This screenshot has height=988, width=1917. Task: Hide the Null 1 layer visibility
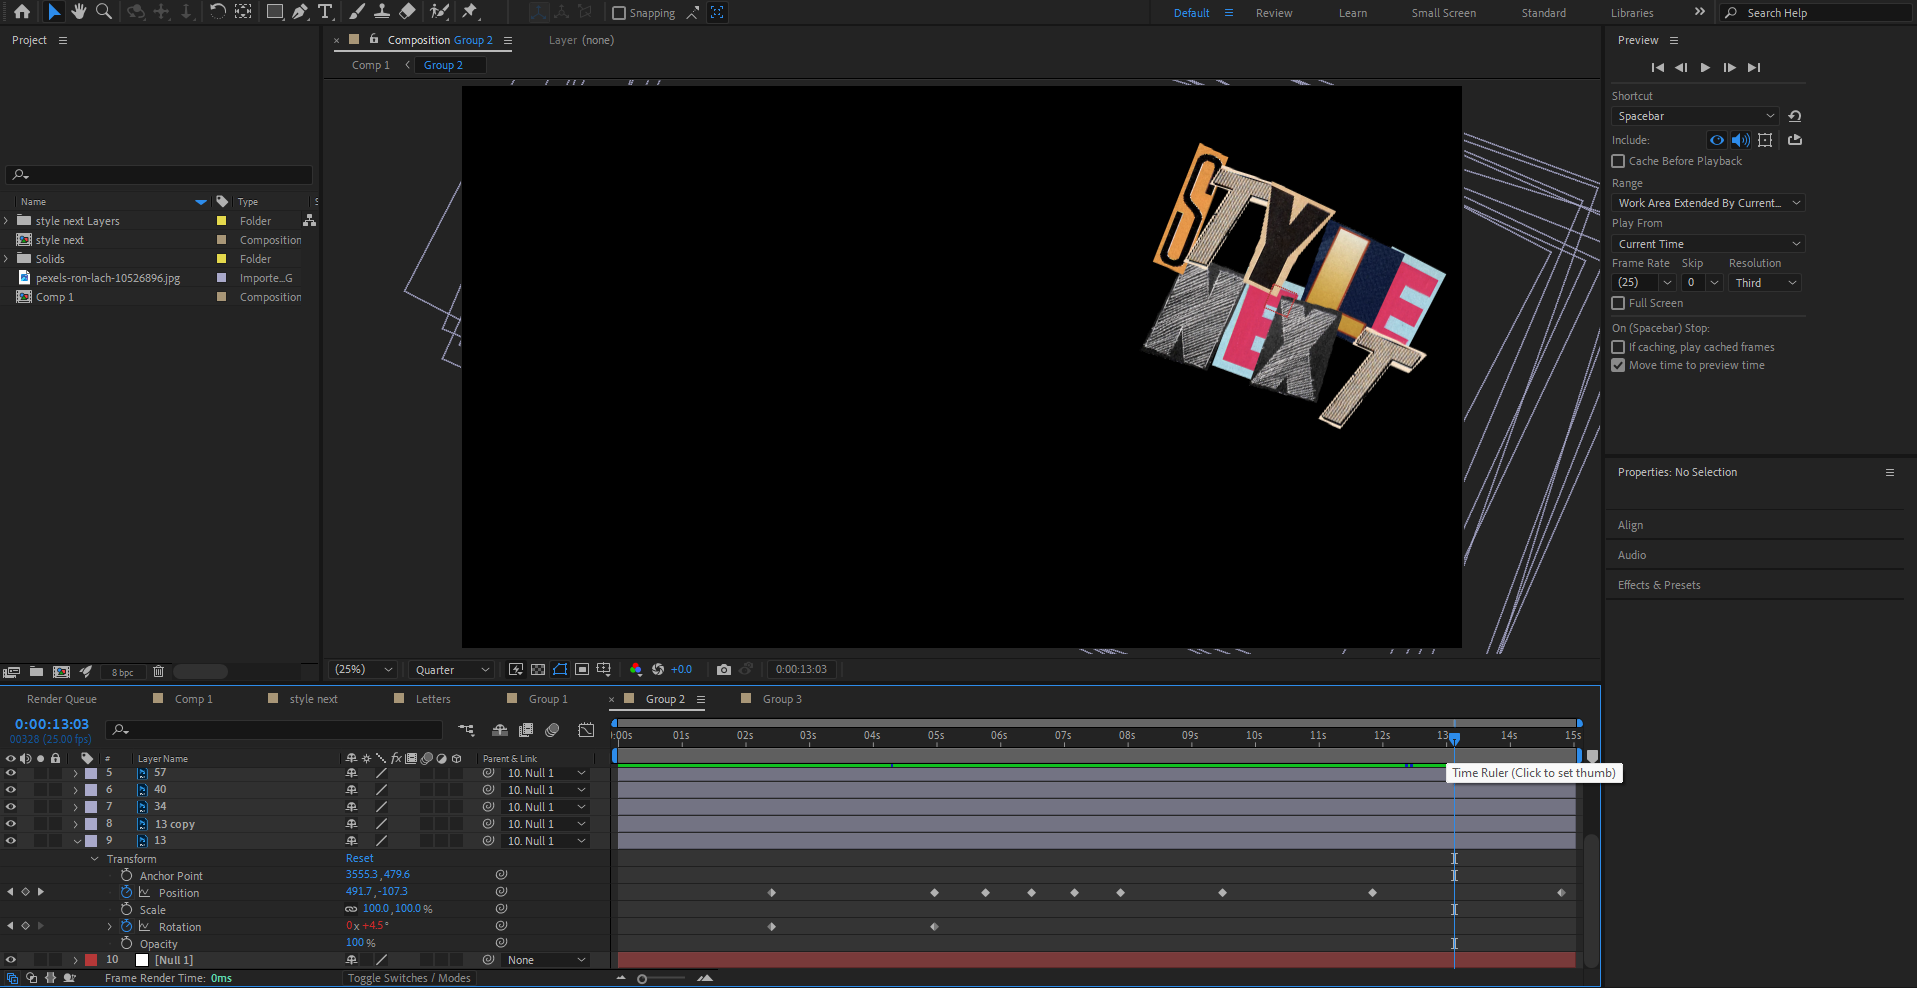click(x=11, y=960)
